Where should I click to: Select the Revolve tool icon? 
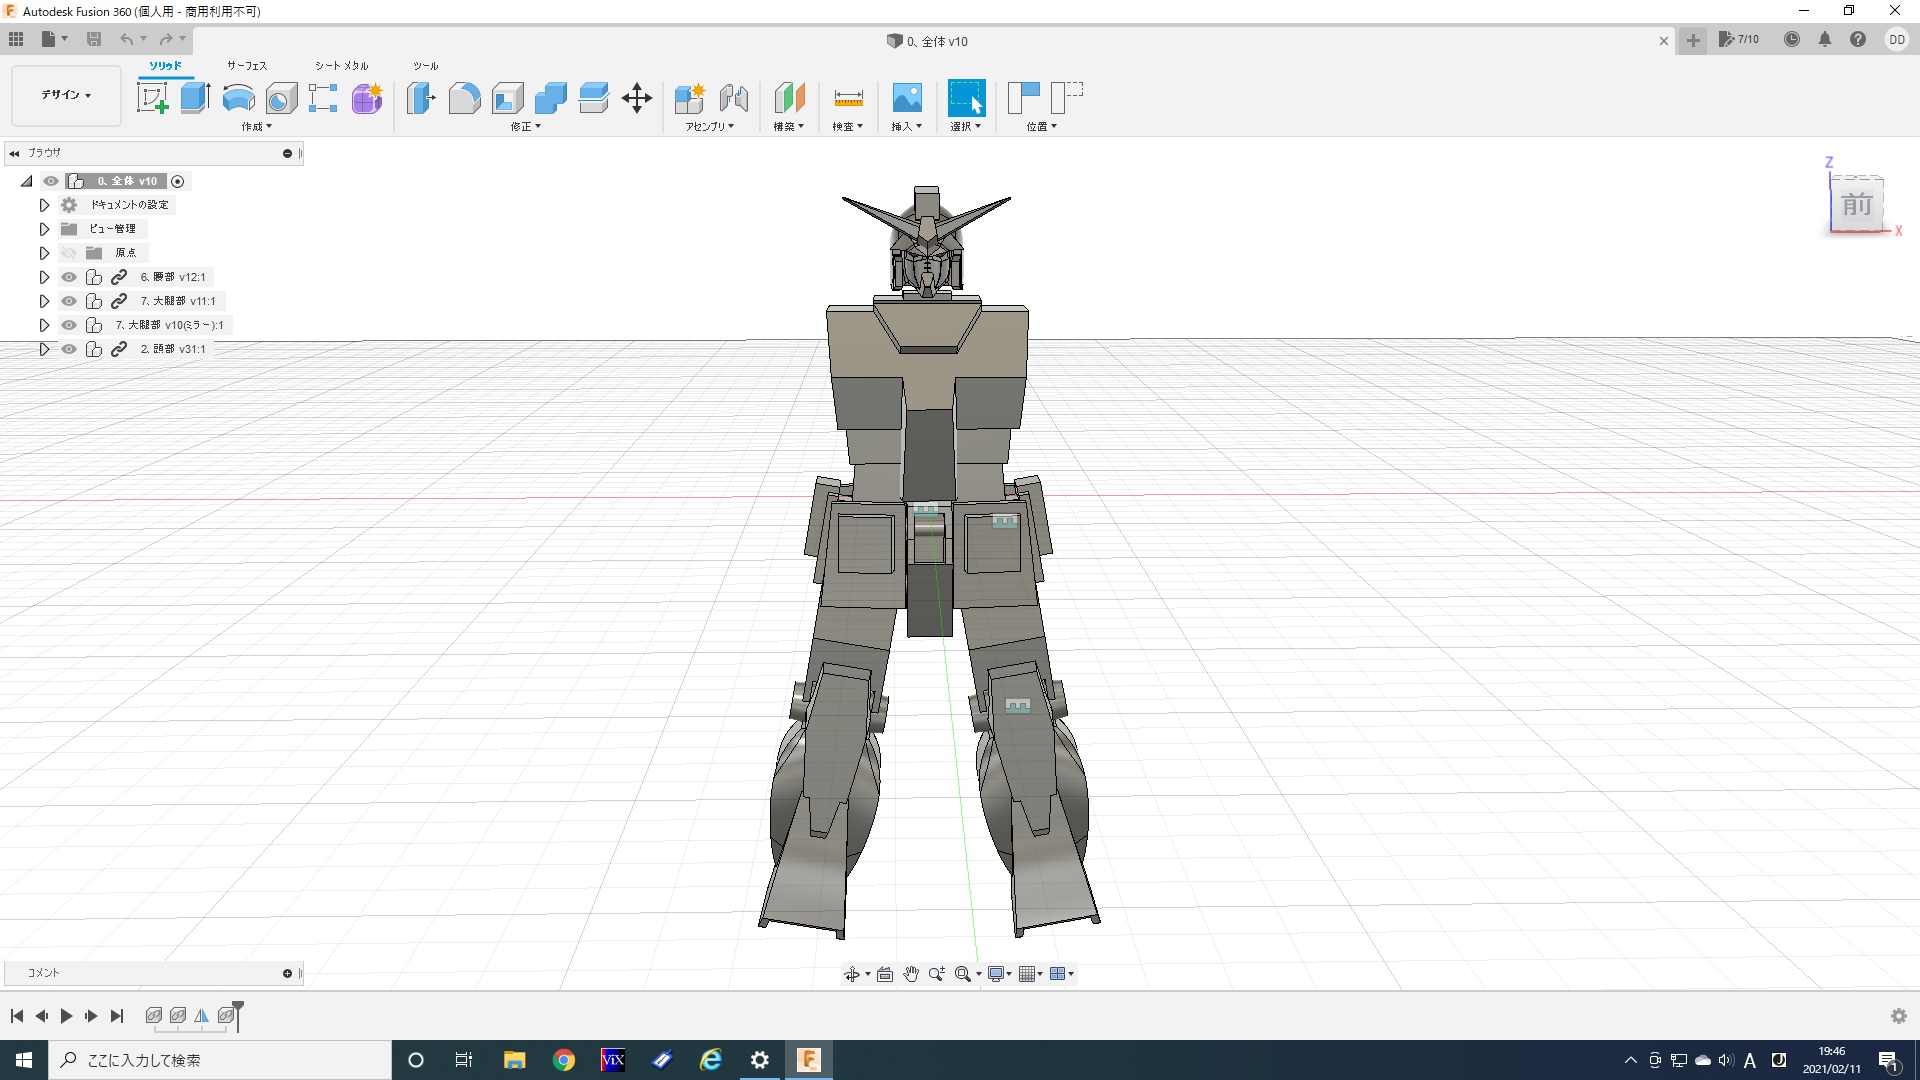238,98
